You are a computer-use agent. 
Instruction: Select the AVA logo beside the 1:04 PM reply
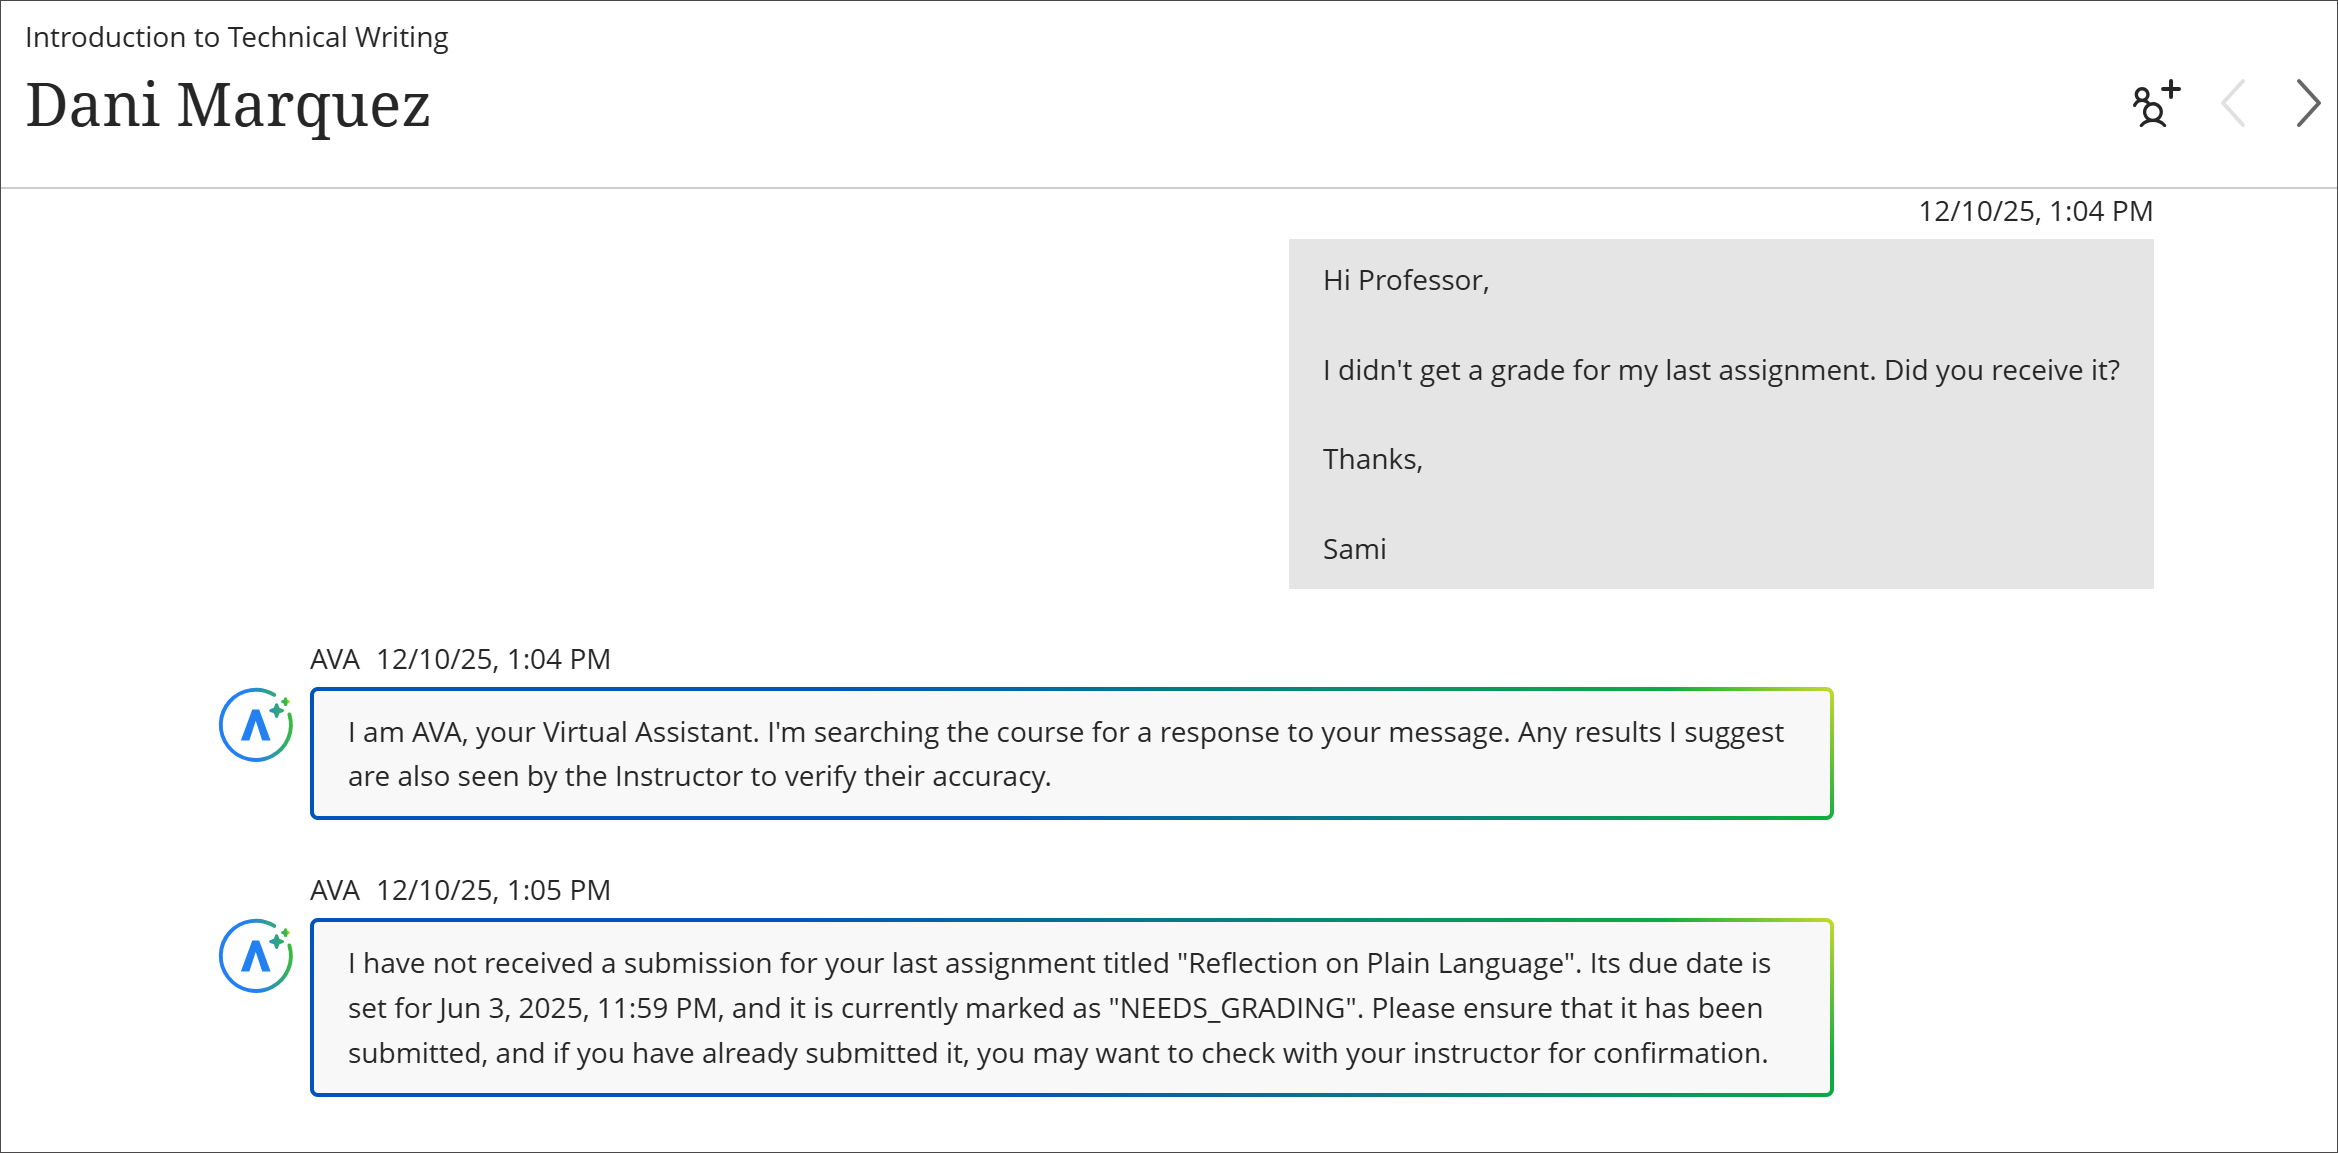click(x=255, y=723)
